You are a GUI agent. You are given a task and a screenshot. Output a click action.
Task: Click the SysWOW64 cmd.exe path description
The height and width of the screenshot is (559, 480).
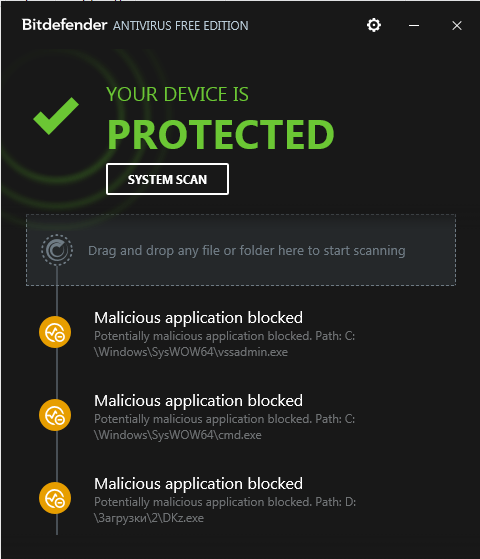tap(225, 427)
